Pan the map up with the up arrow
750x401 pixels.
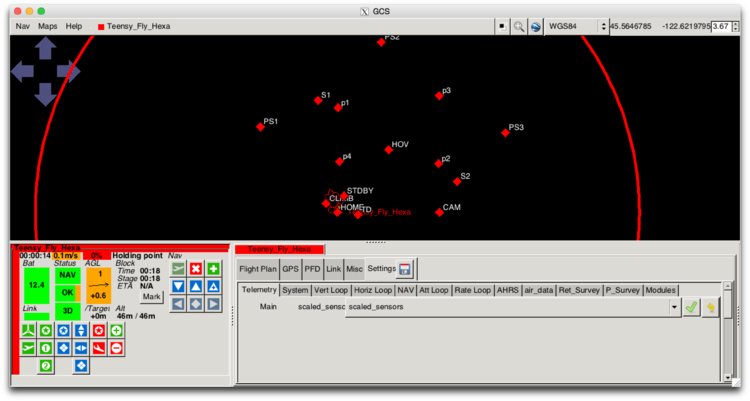45,49
